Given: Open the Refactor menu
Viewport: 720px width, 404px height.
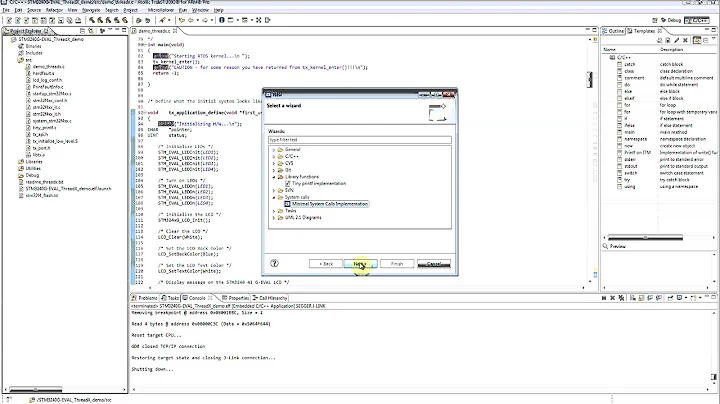Looking at the screenshot, I should pos(54,10).
